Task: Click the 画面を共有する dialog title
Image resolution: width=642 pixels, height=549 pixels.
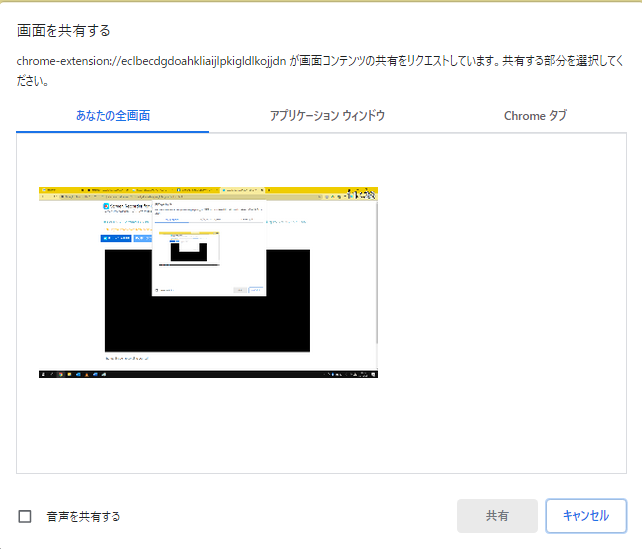Action: (64, 31)
